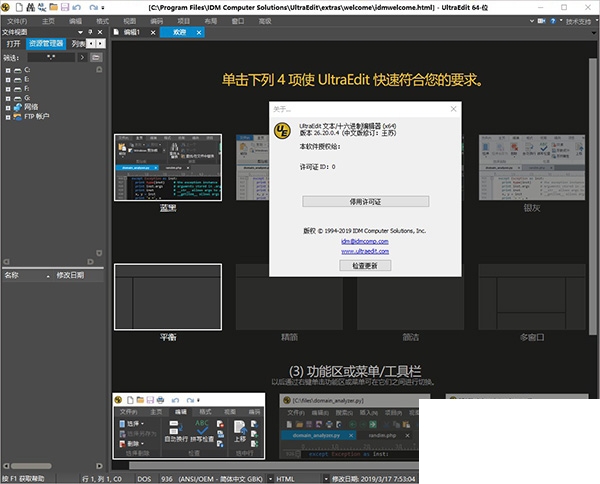Image resolution: width=600 pixels, height=484 pixels.
Task: Switch to the 列表 file view tab
Action: pos(78,44)
